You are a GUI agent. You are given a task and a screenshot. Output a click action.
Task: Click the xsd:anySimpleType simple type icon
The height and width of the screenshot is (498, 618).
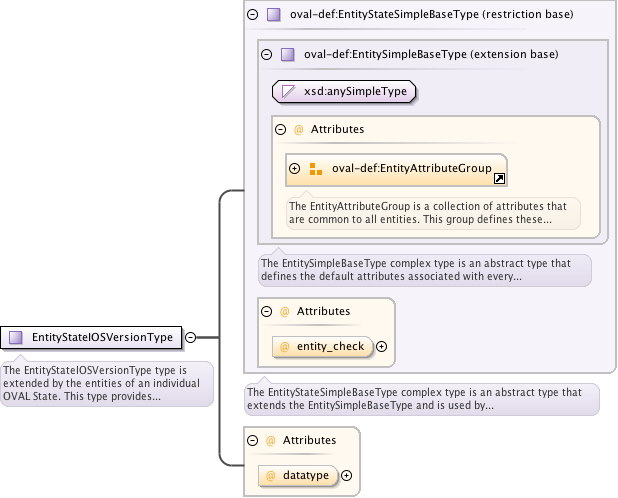pyautogui.click(x=289, y=92)
